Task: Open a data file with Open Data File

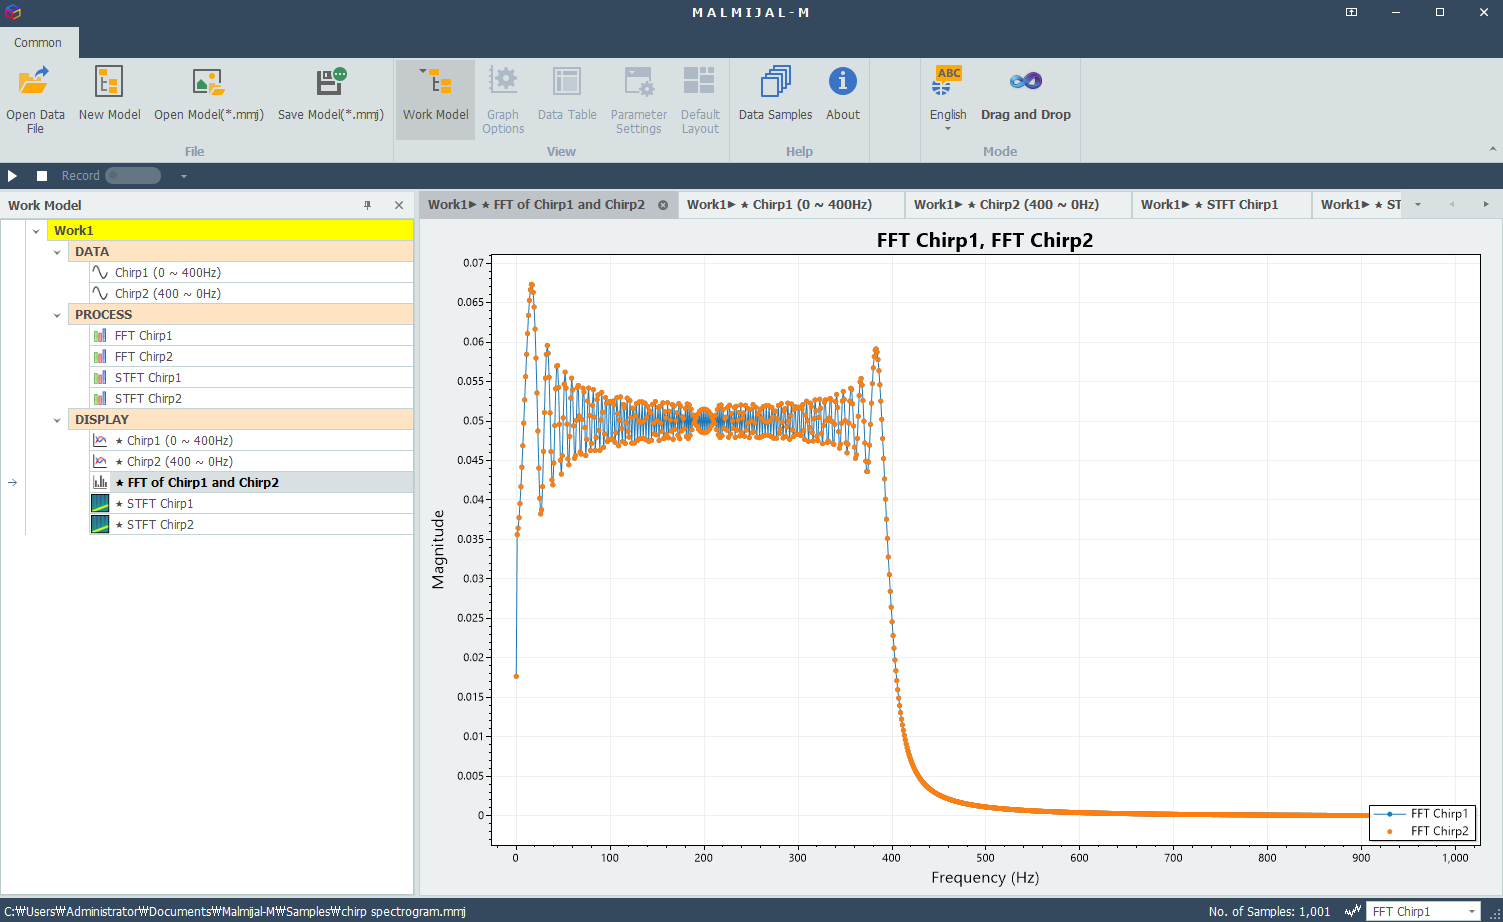Action: [x=35, y=99]
